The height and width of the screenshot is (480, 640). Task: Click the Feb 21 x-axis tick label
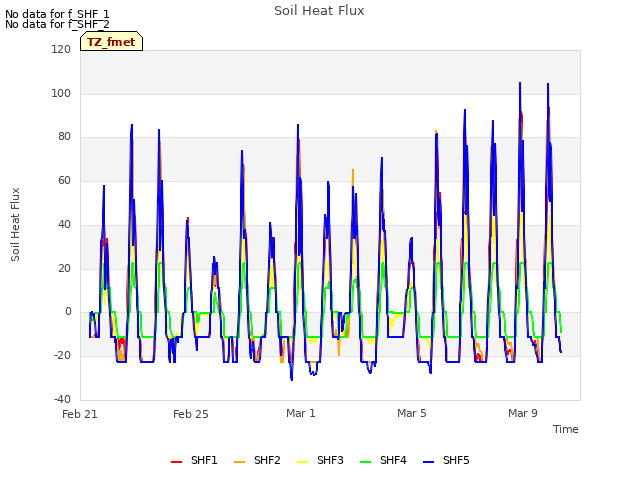coord(80,414)
